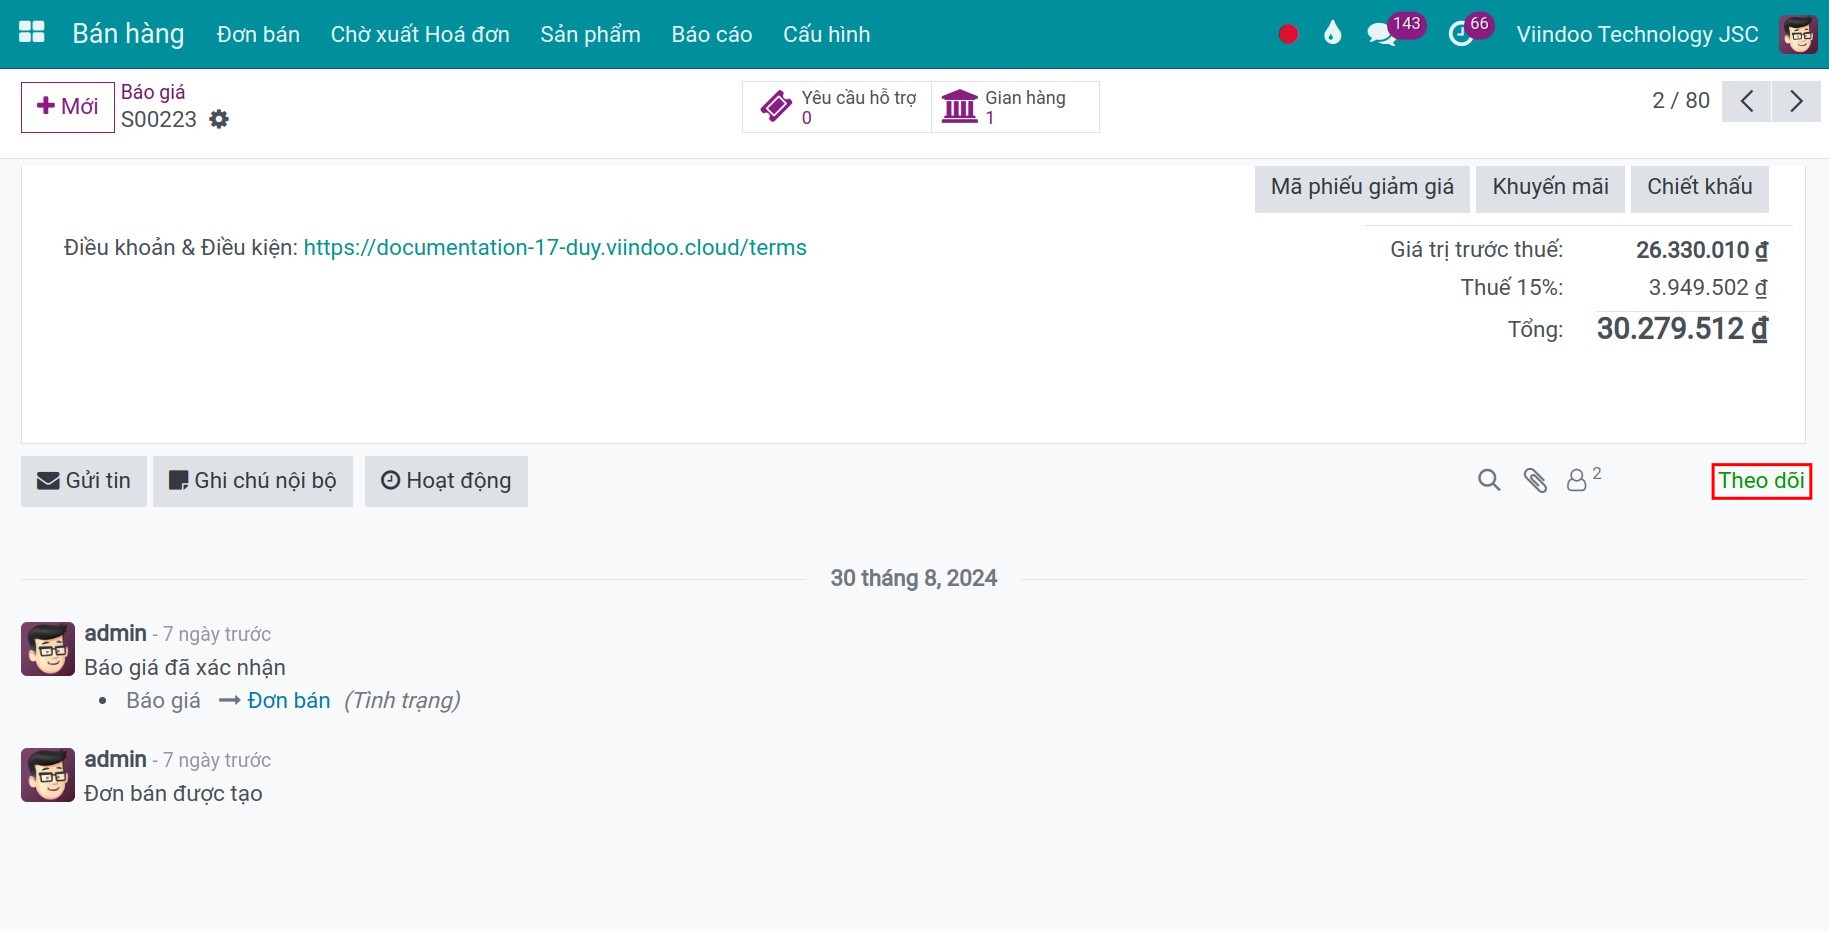Click admin avatar on 'Đơn bán được tạo' message

tap(48, 775)
